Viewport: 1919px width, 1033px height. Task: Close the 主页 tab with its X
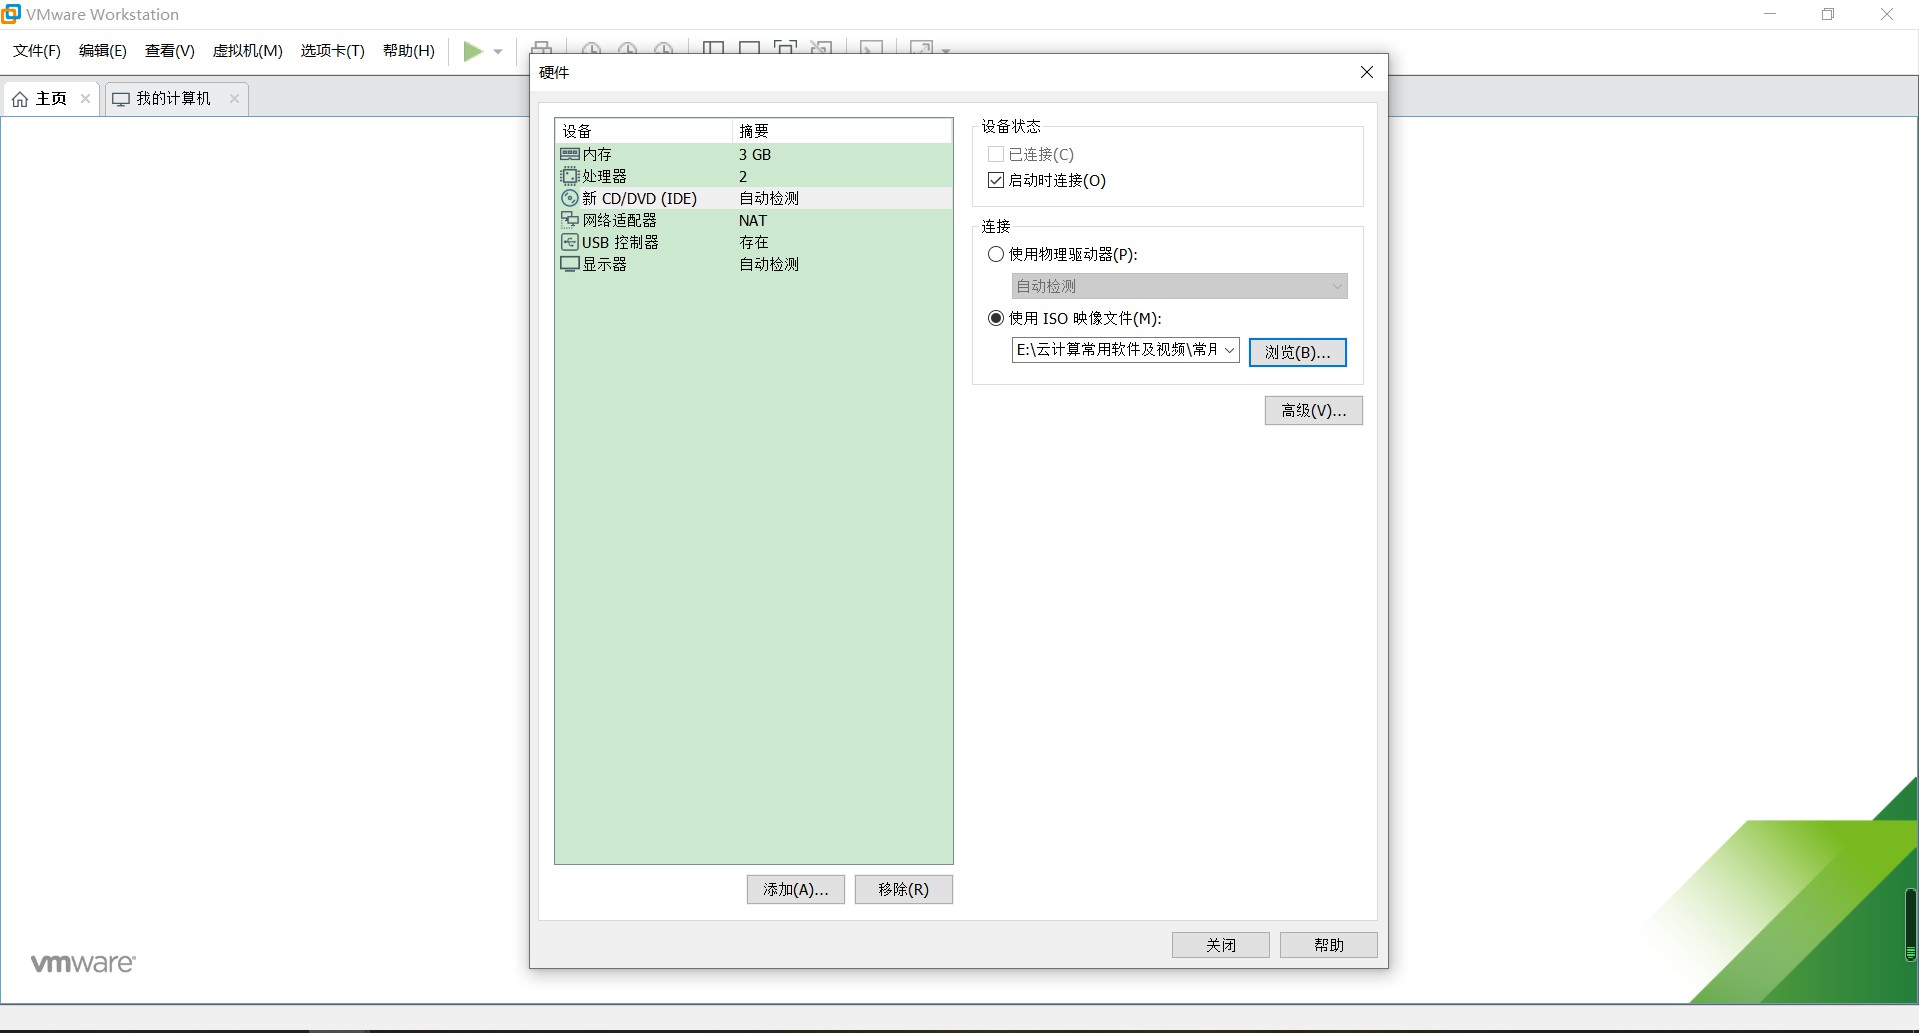[85, 98]
